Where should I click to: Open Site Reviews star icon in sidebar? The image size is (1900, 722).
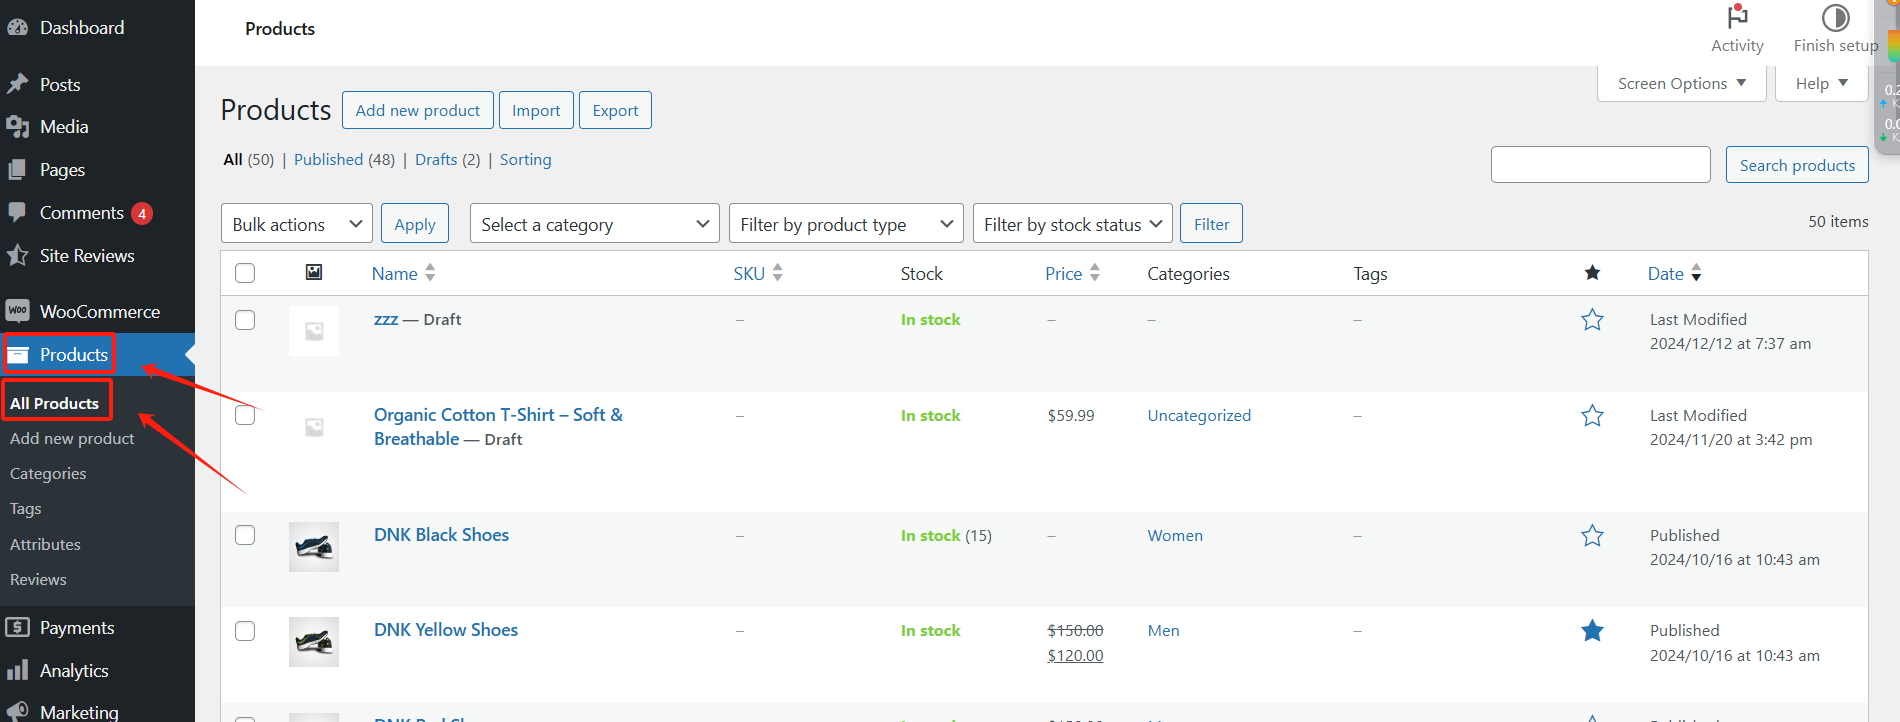click(x=18, y=256)
